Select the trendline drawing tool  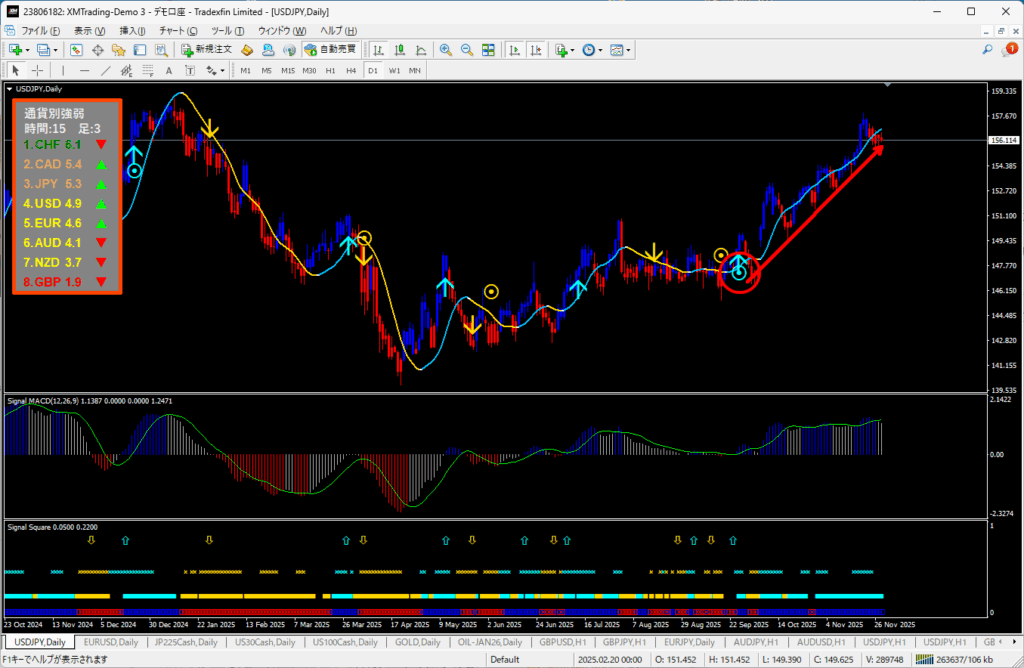click(x=105, y=70)
